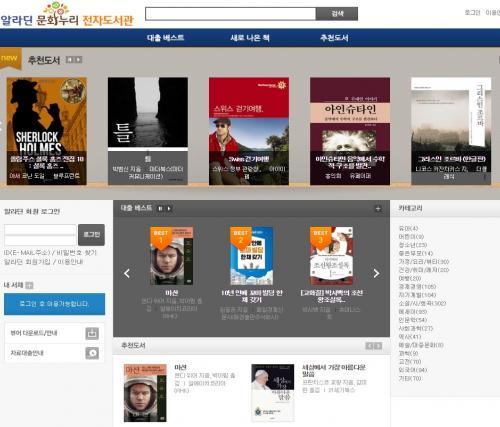This screenshot has height=427, width=500.
Task: Go to next page of lower 추천도서 section
Action: pos(378,346)
